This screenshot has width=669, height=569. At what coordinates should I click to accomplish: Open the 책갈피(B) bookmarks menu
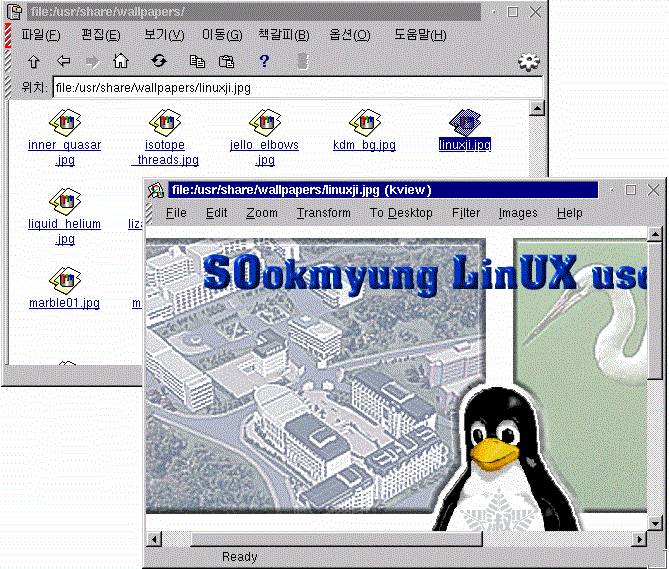coord(284,35)
